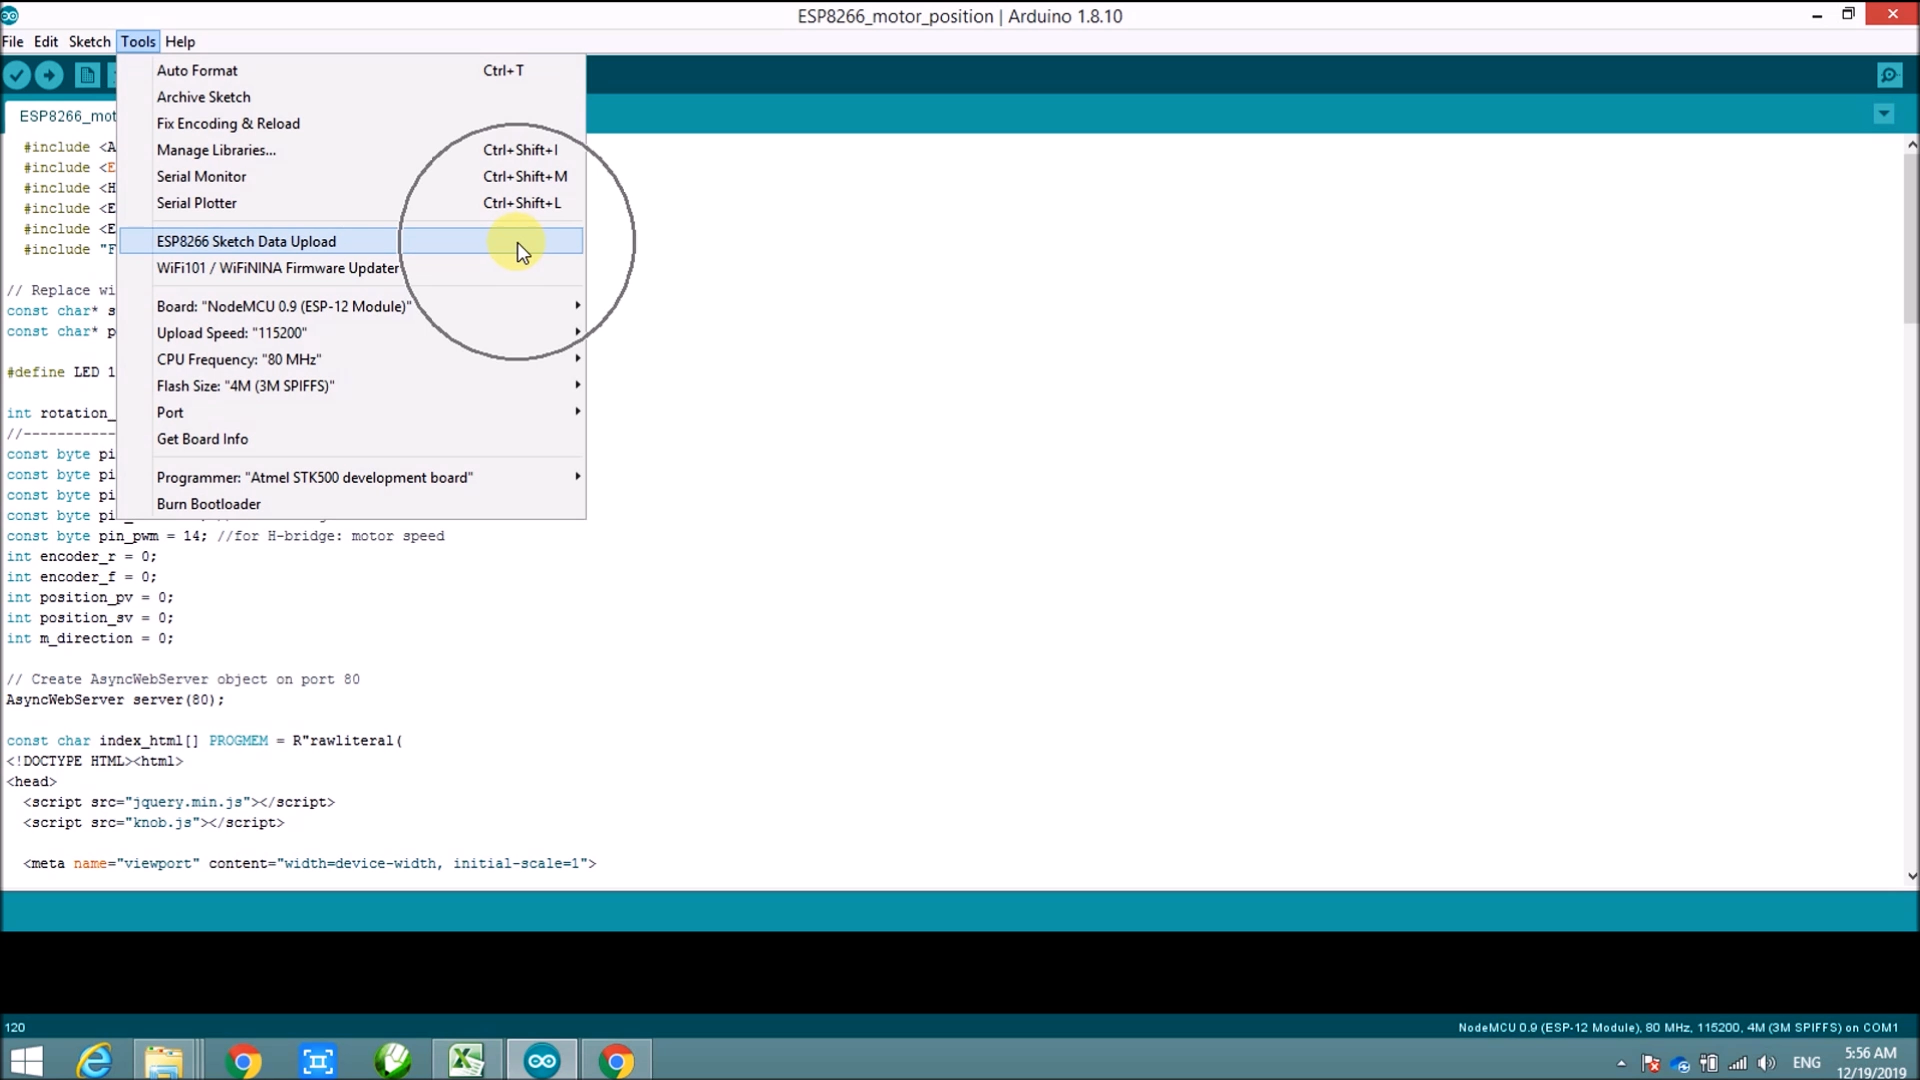
Task: Open the green leaf app in taskbar
Action: (x=393, y=1060)
